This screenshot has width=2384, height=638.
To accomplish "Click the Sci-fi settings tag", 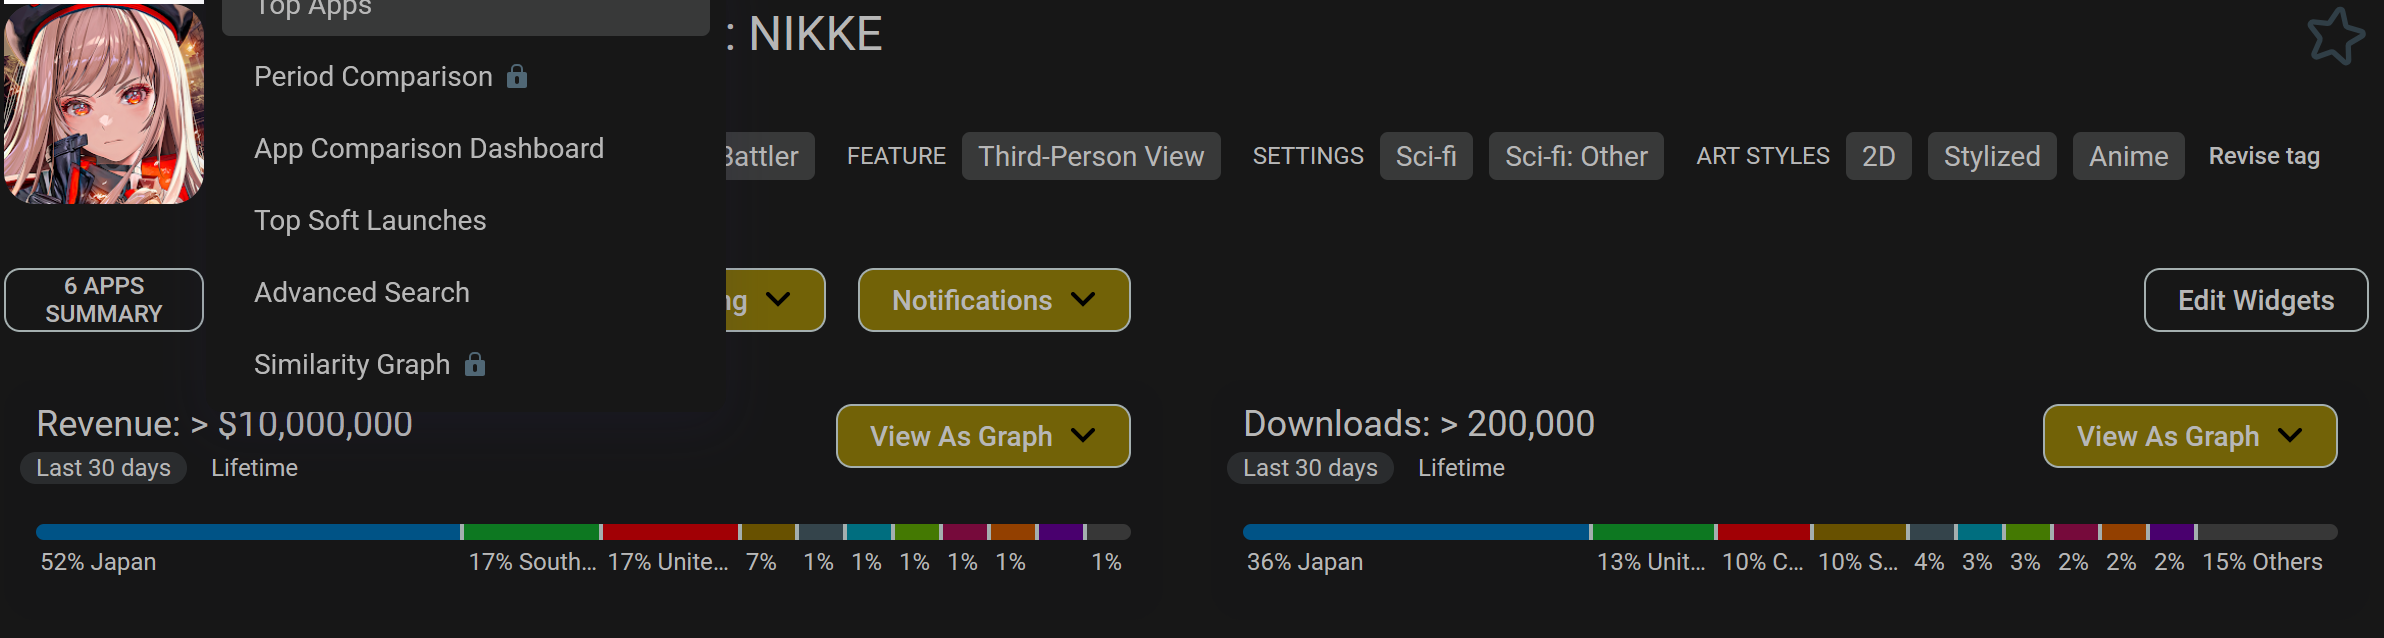I will click(x=1426, y=156).
